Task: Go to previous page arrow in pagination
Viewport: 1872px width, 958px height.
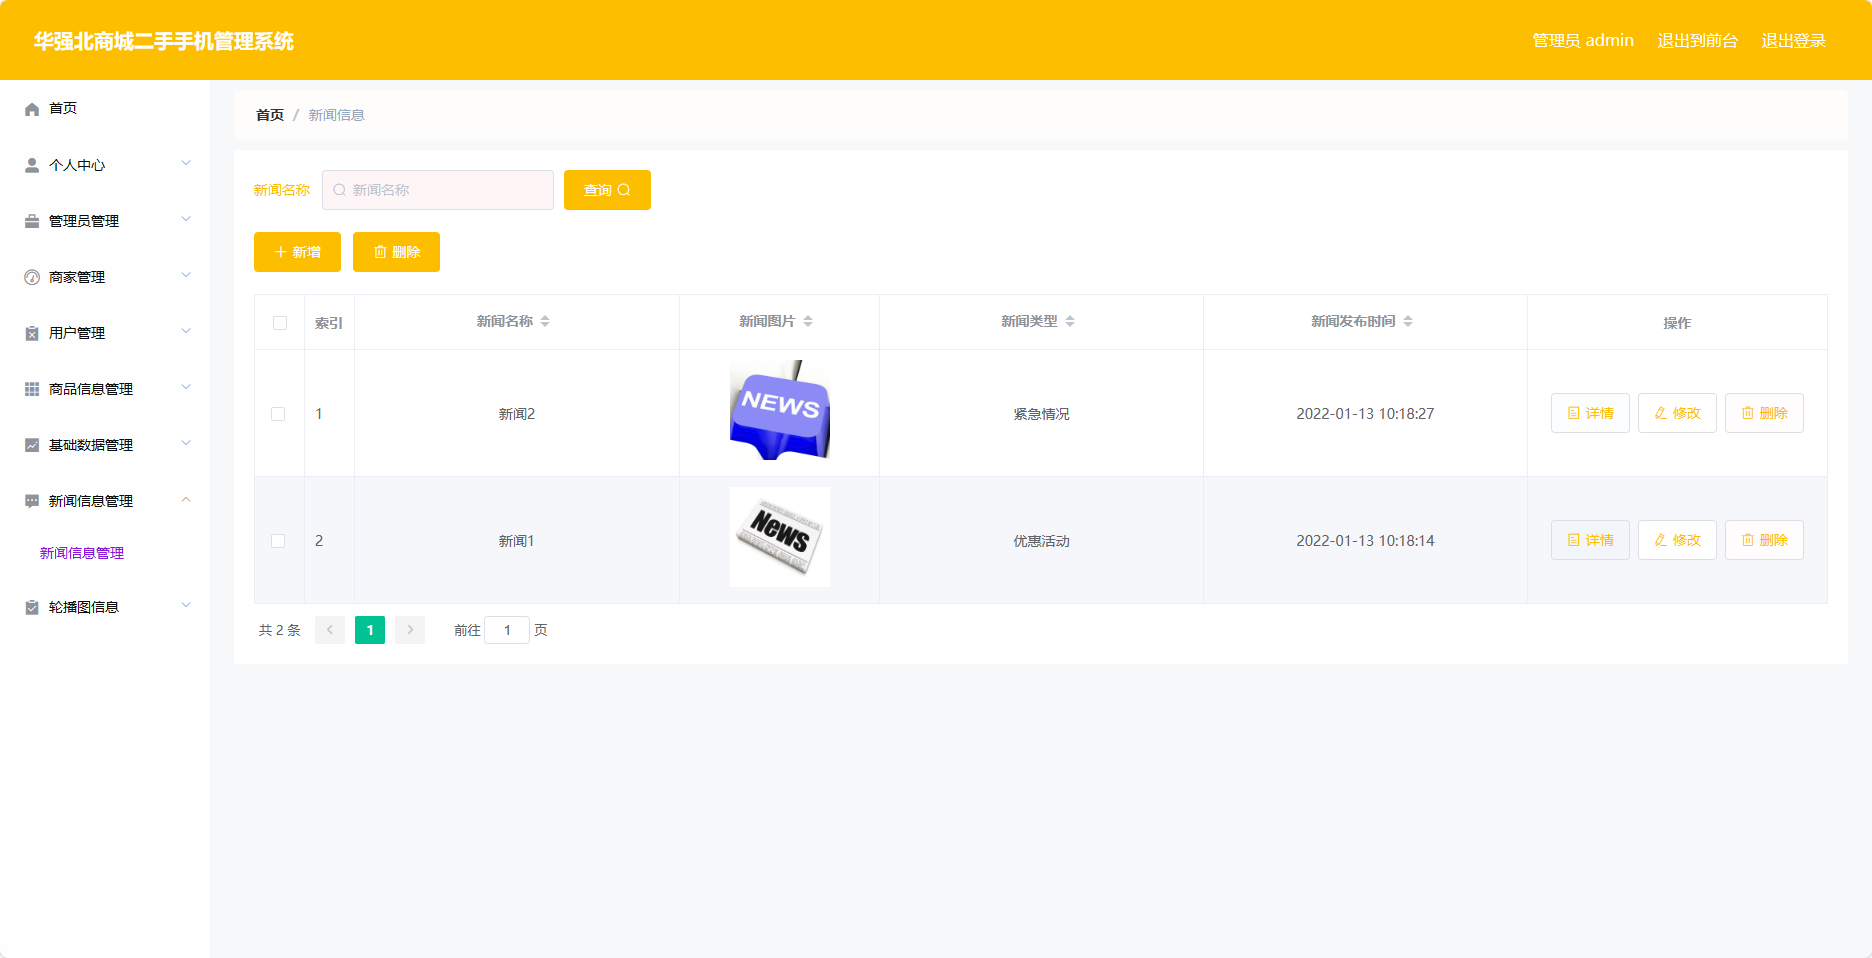Action: coord(330,630)
